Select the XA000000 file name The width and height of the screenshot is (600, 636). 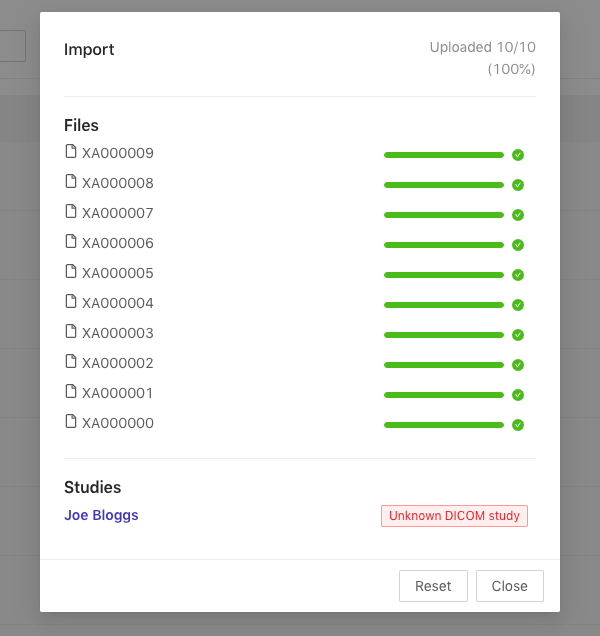(118, 423)
